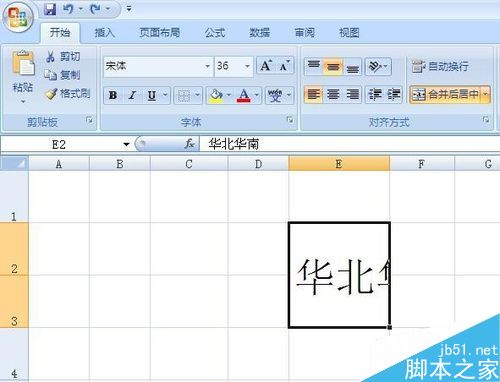Open font color palette arrow
The height and width of the screenshot is (382, 500).
click(x=257, y=95)
